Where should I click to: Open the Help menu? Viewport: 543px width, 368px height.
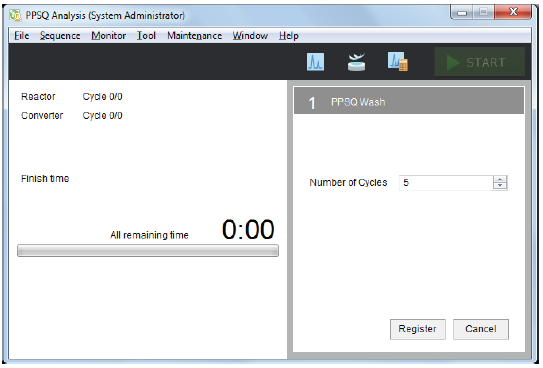[x=288, y=35]
